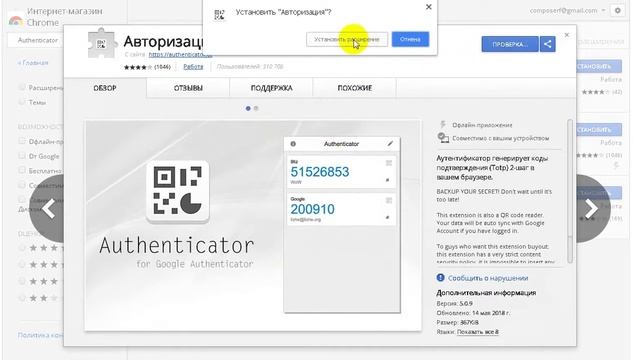Image resolution: width=640 pixels, height=360 pixels.
Task: Toggle the 'От Google' checkbox
Action: tap(22, 156)
